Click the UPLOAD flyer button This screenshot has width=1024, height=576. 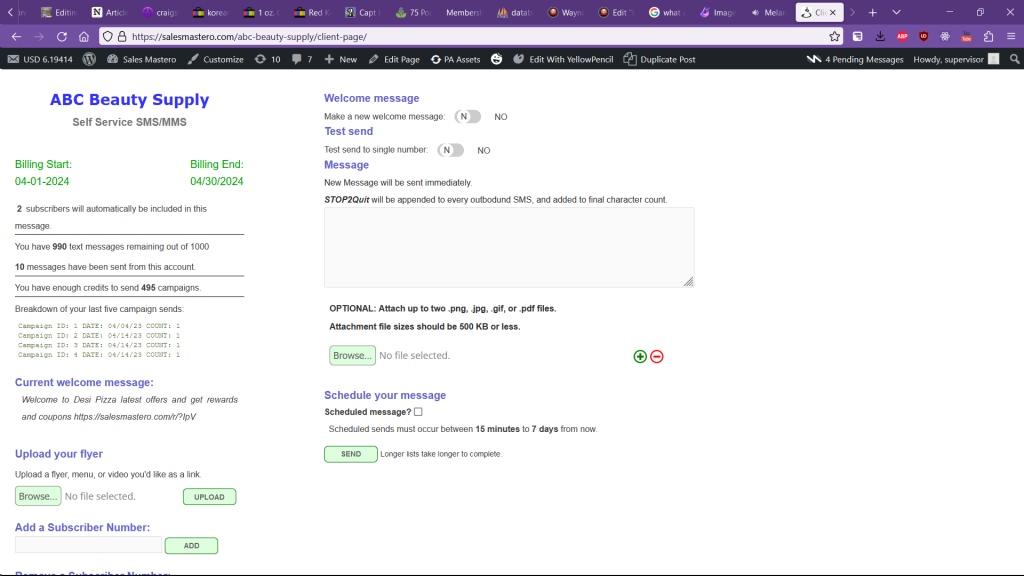coord(209,497)
